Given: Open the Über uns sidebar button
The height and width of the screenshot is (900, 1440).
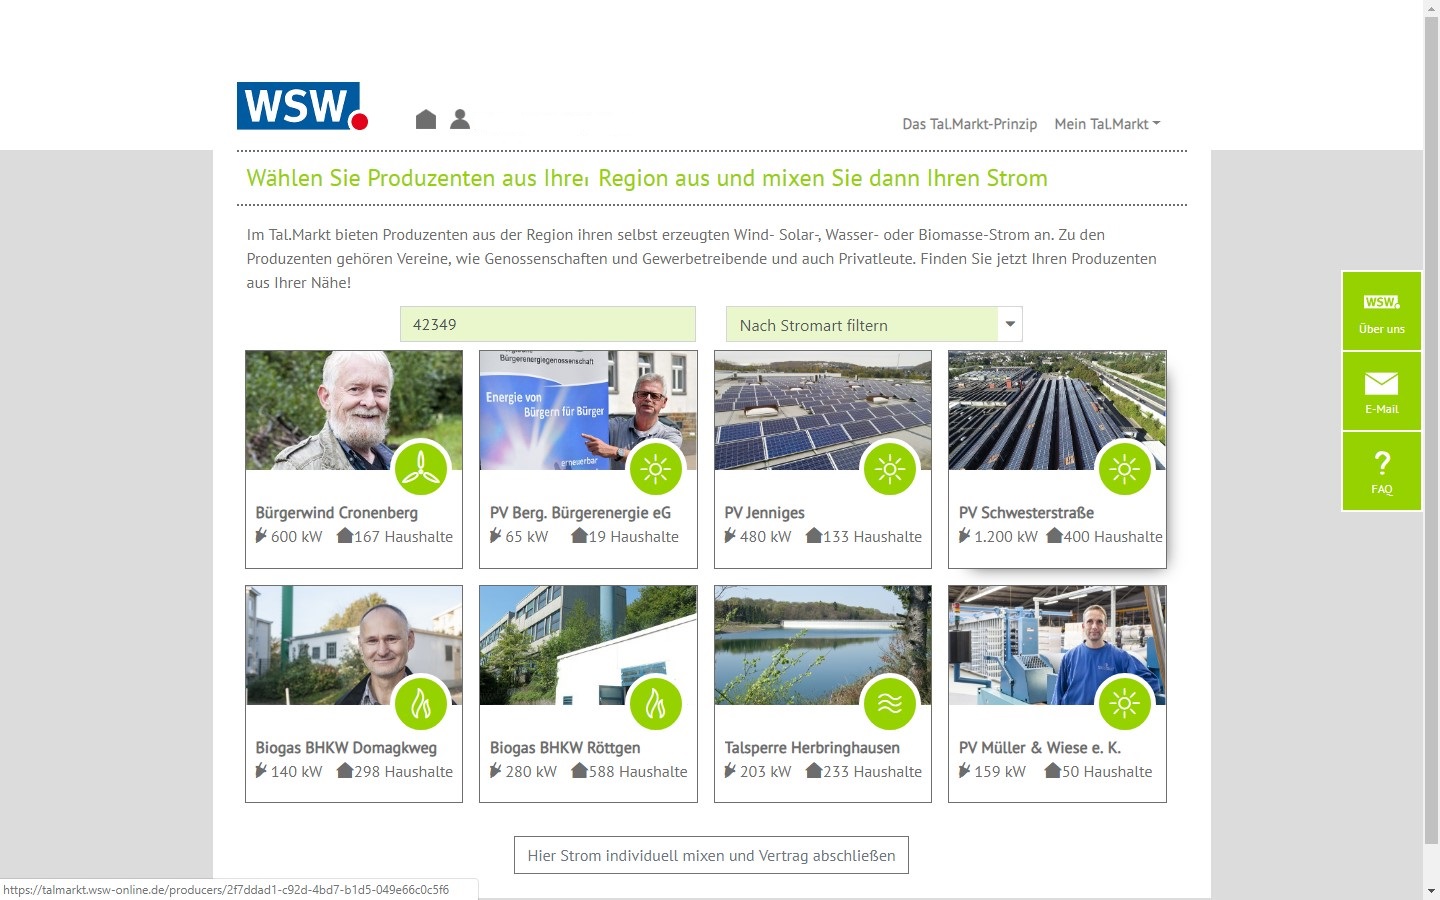Looking at the screenshot, I should point(1381,311).
